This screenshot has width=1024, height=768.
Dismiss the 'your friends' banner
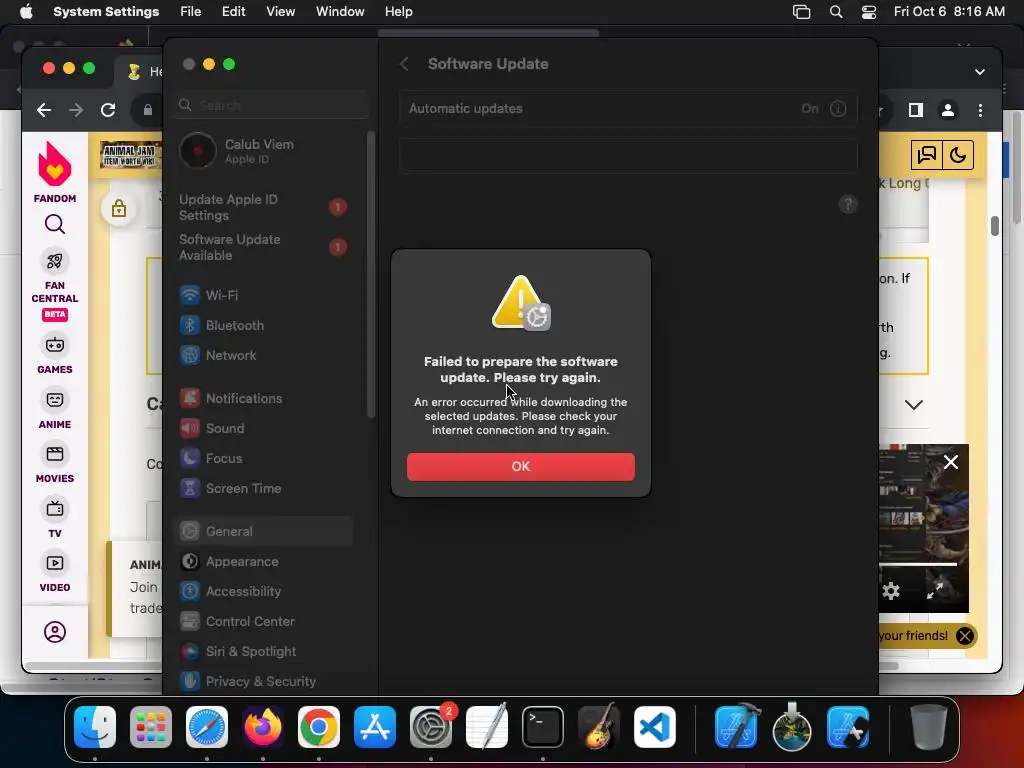pyautogui.click(x=965, y=636)
